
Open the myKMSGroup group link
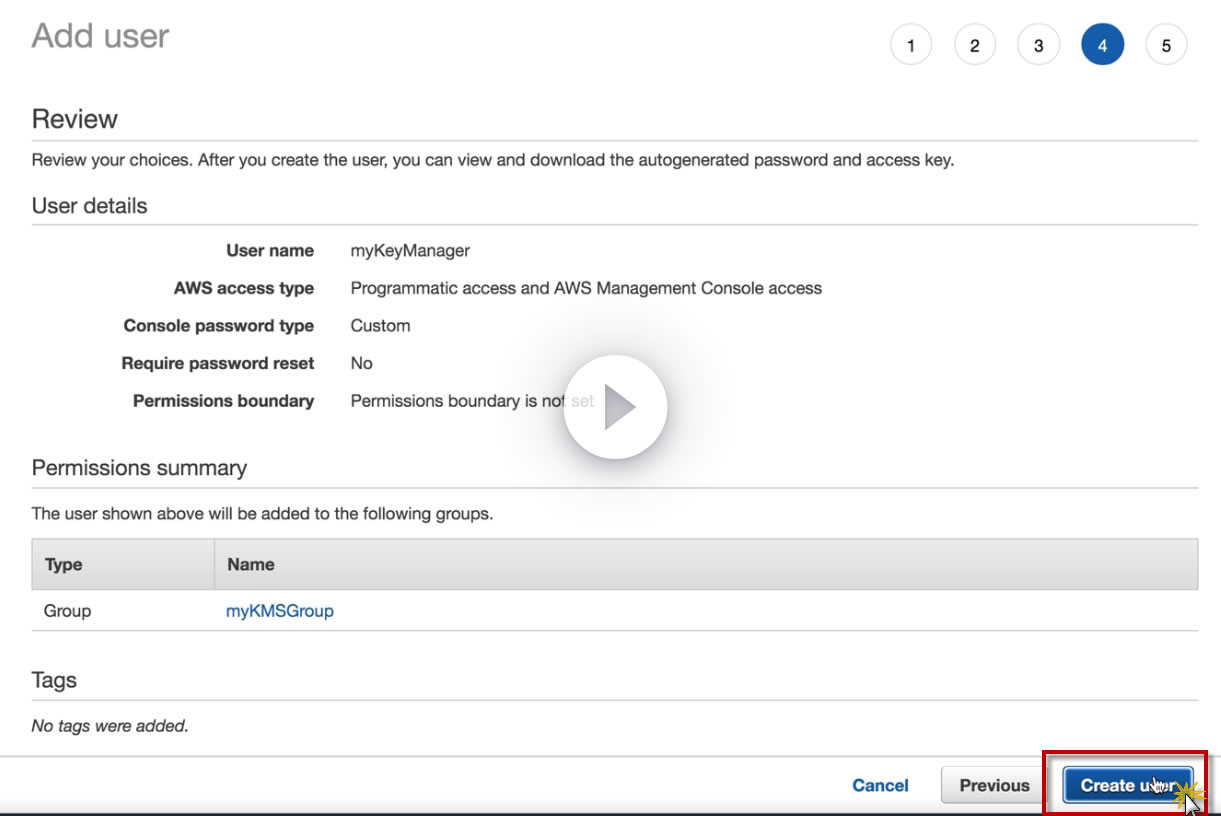coord(279,610)
